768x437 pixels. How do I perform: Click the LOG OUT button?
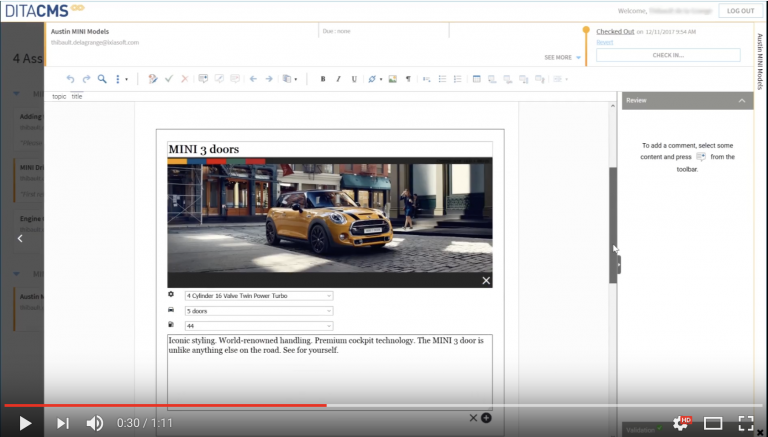(740, 11)
